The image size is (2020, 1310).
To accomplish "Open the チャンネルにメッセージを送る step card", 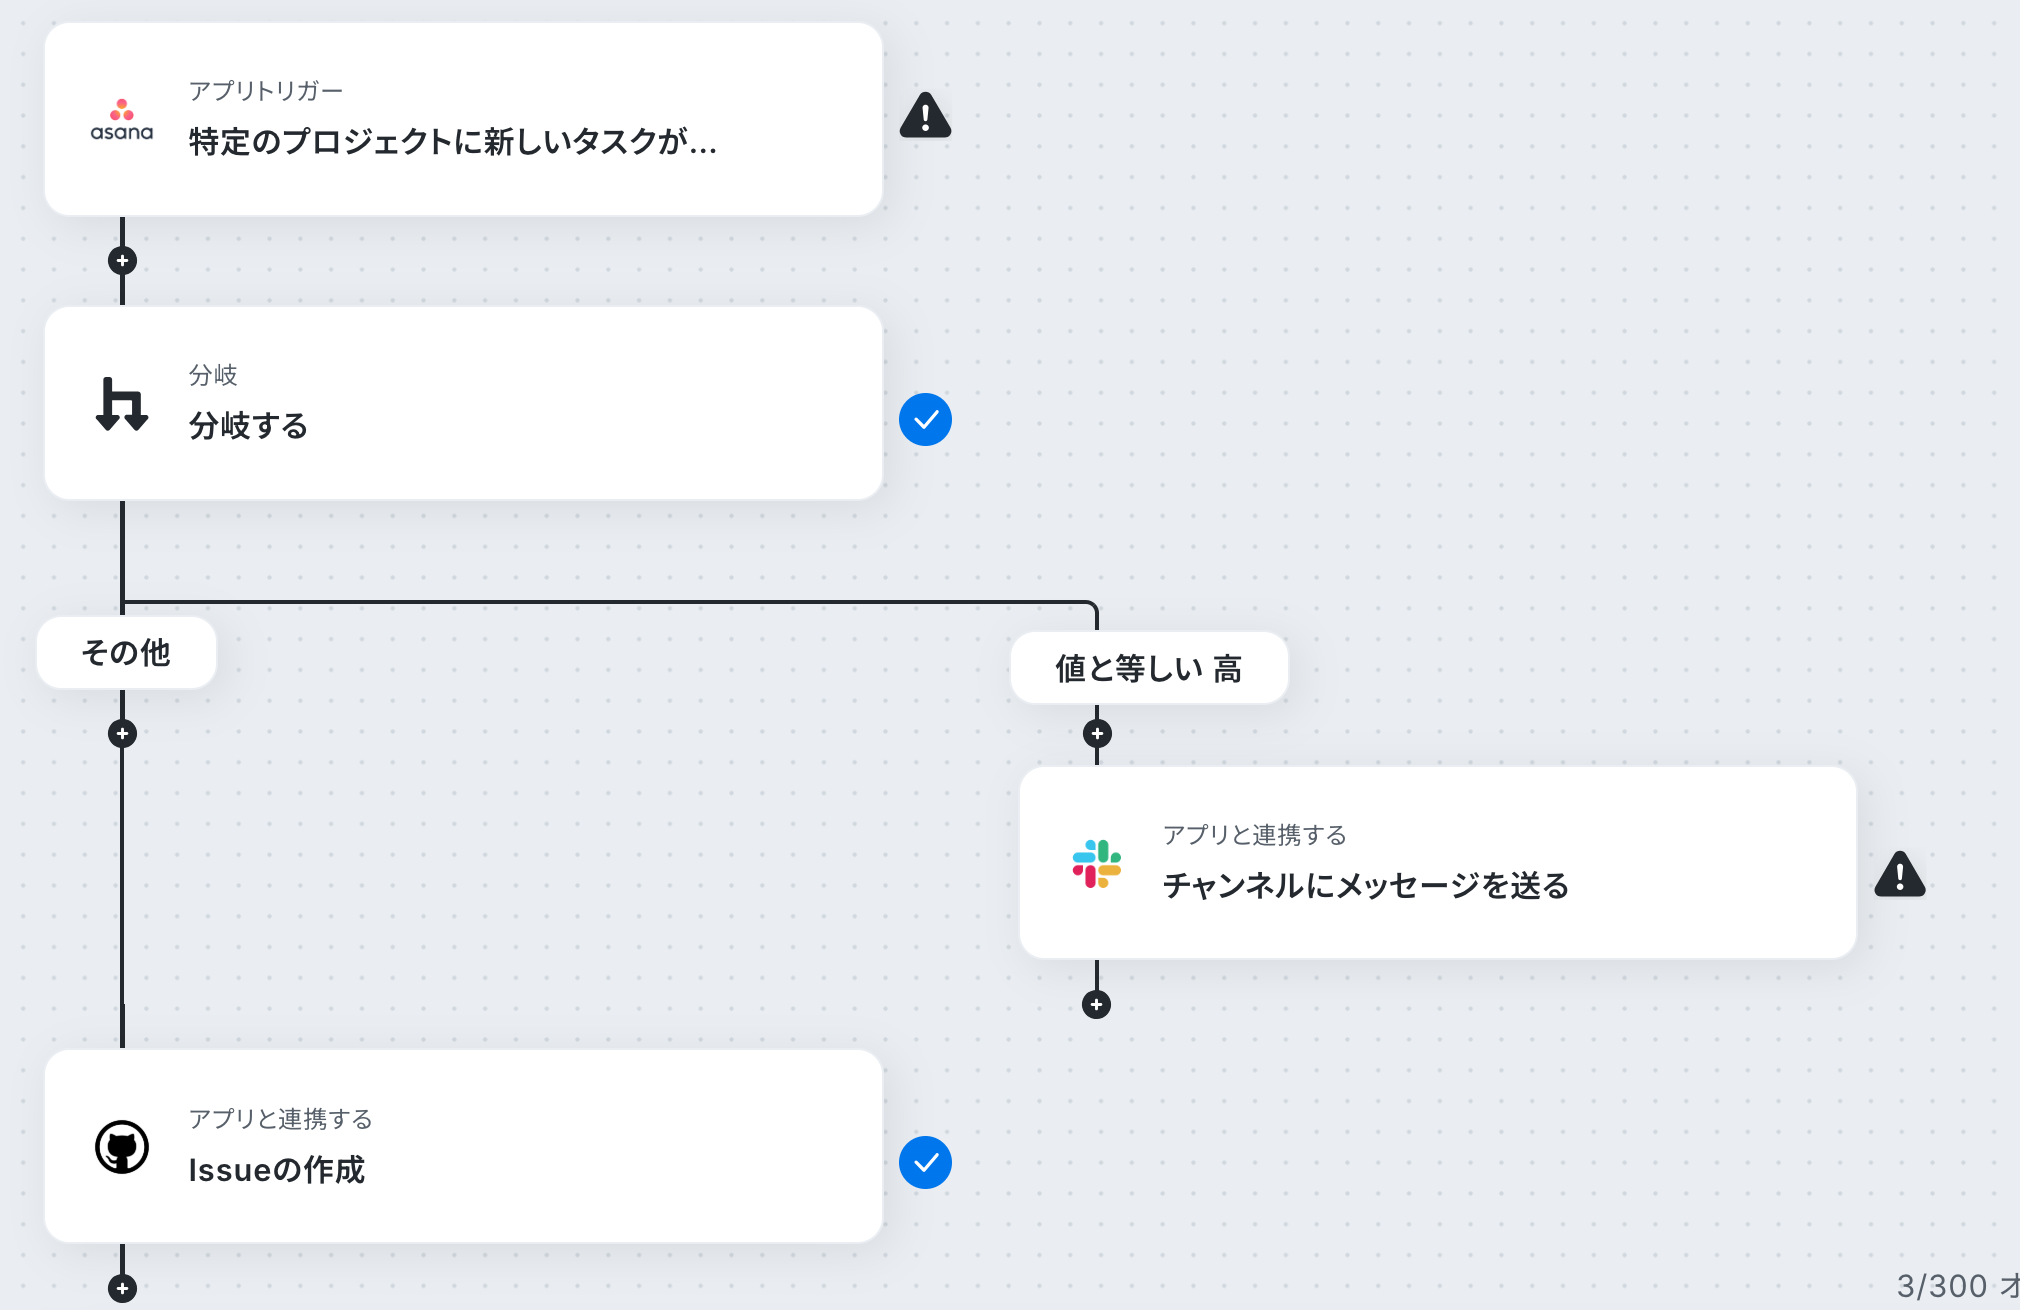I will pos(1438,863).
